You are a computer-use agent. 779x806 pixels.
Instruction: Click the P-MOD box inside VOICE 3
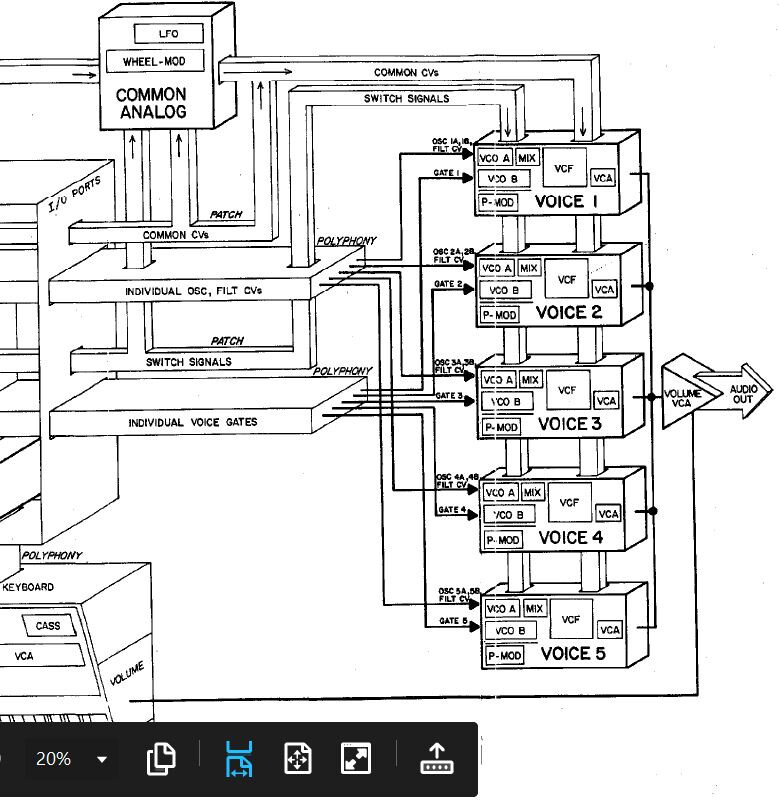point(501,427)
